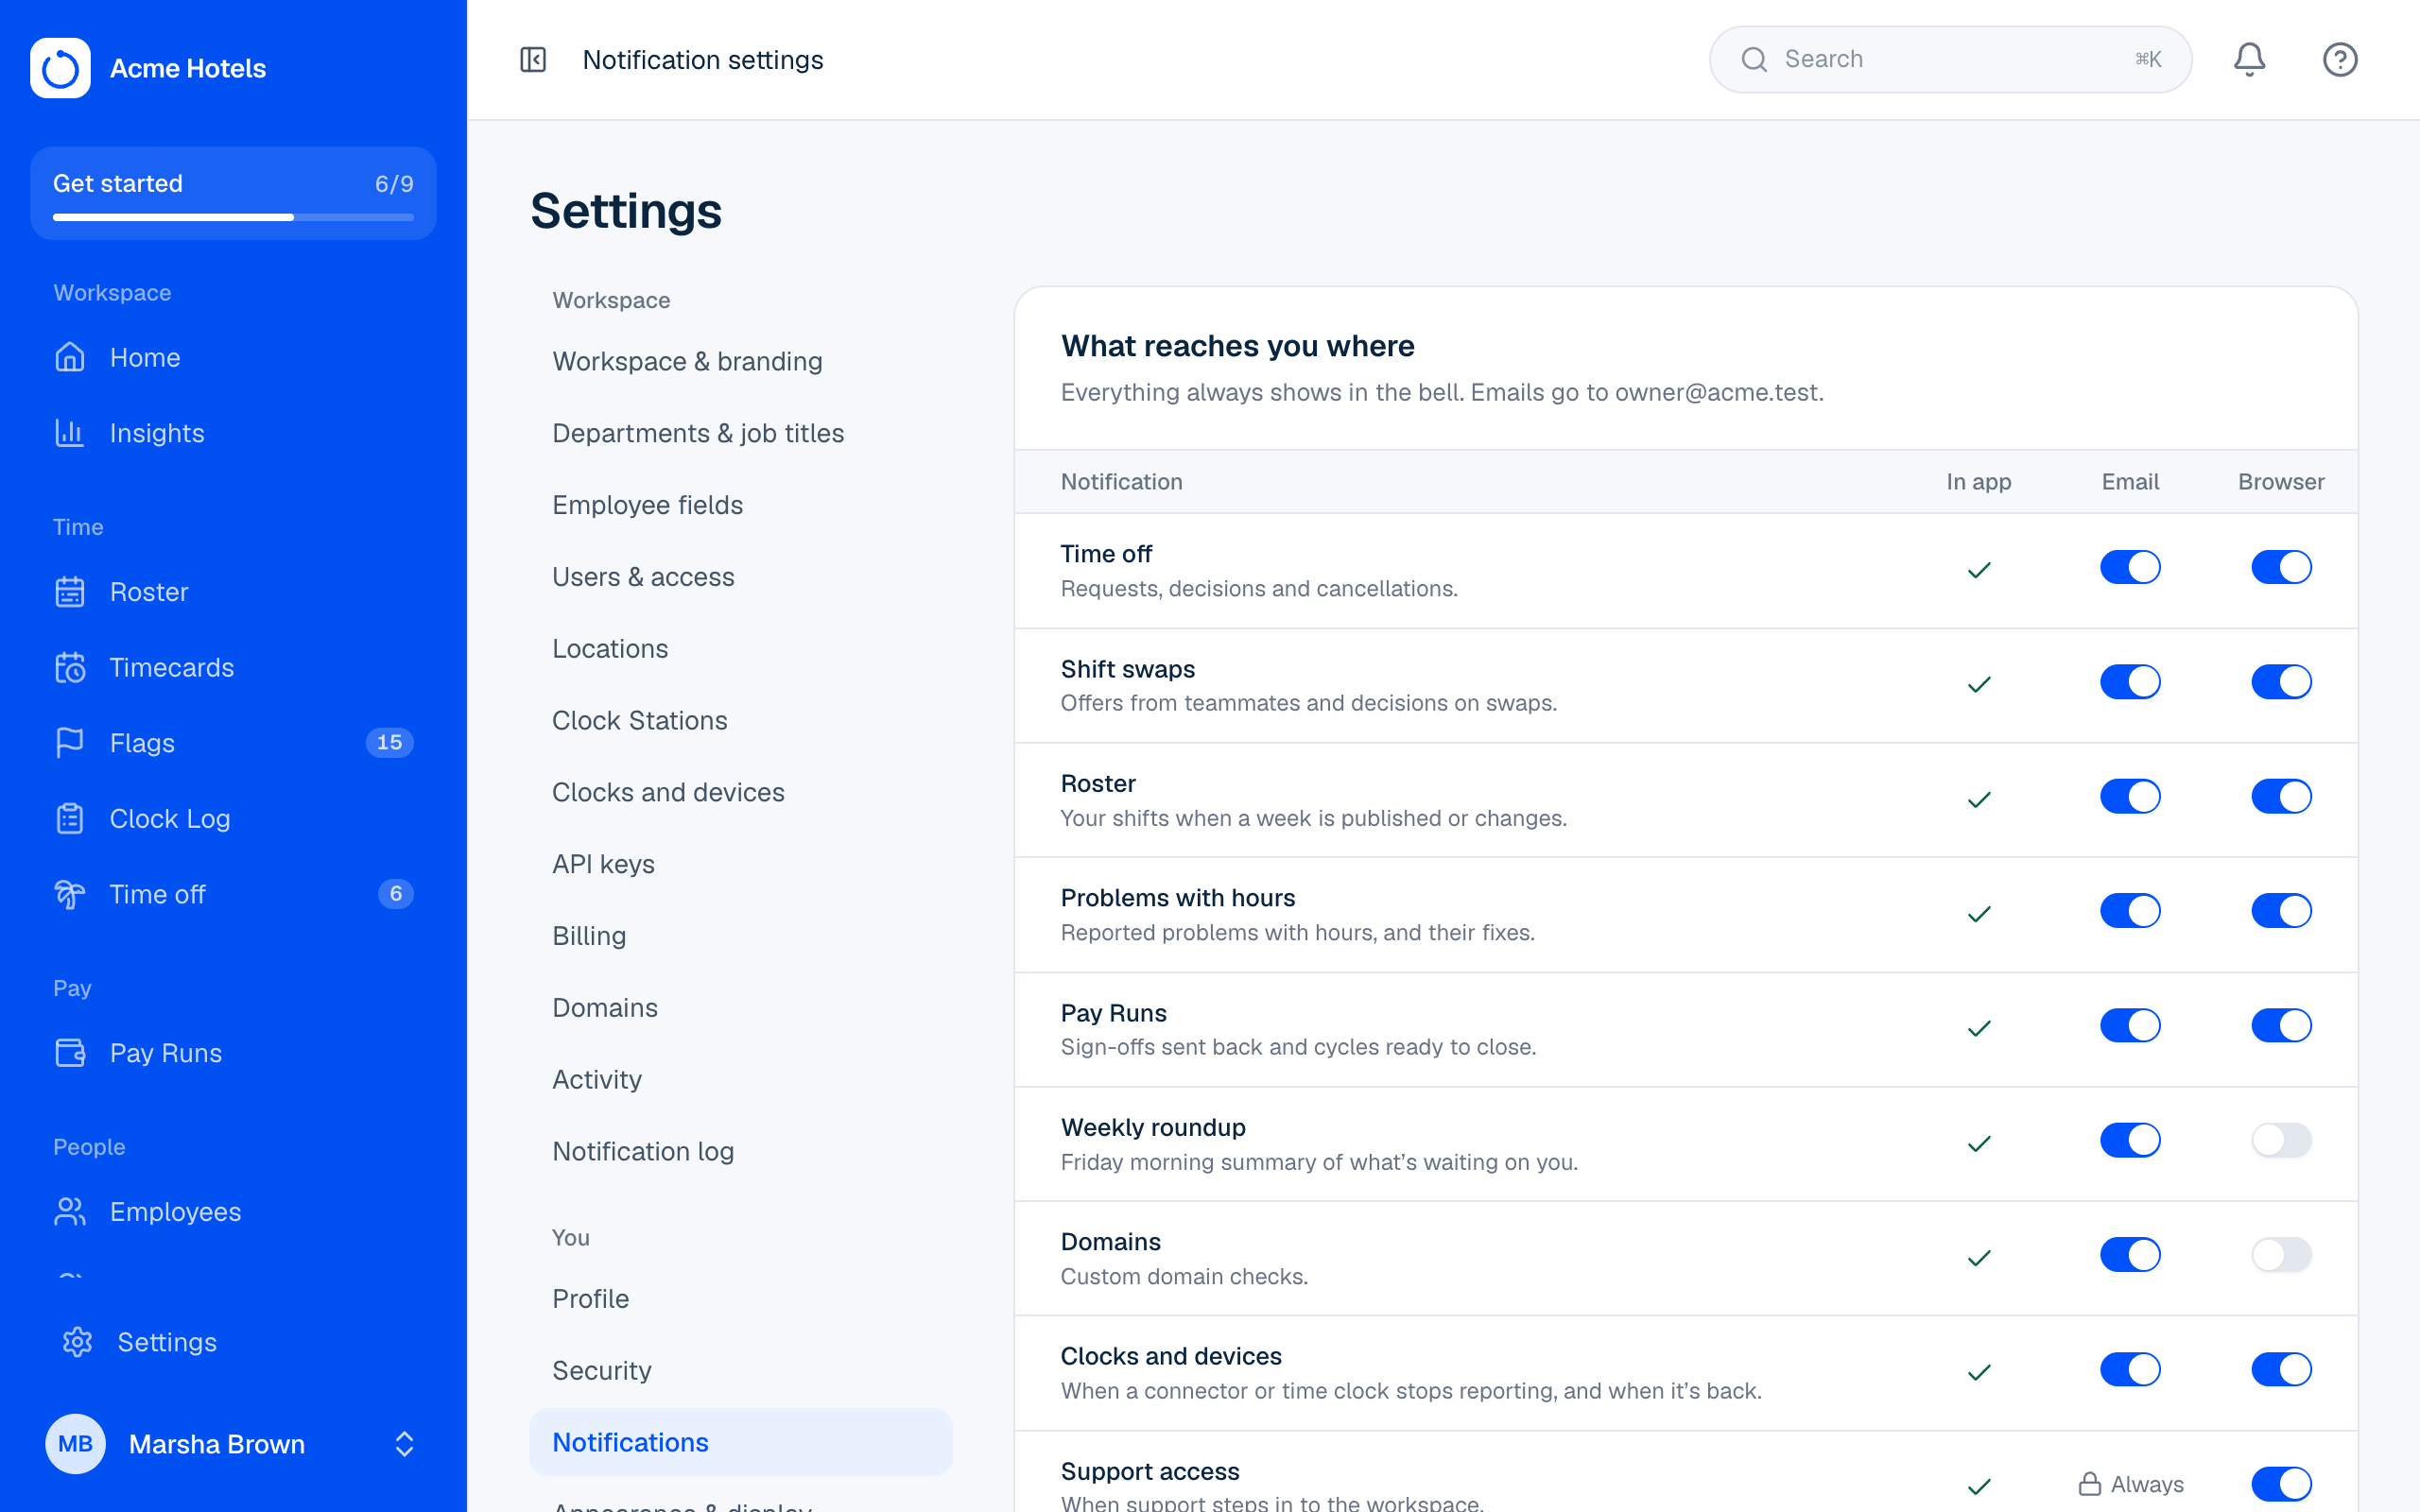Expand the Marsha Brown account switcher chevrons
2420x1512 pixels.
[404, 1444]
